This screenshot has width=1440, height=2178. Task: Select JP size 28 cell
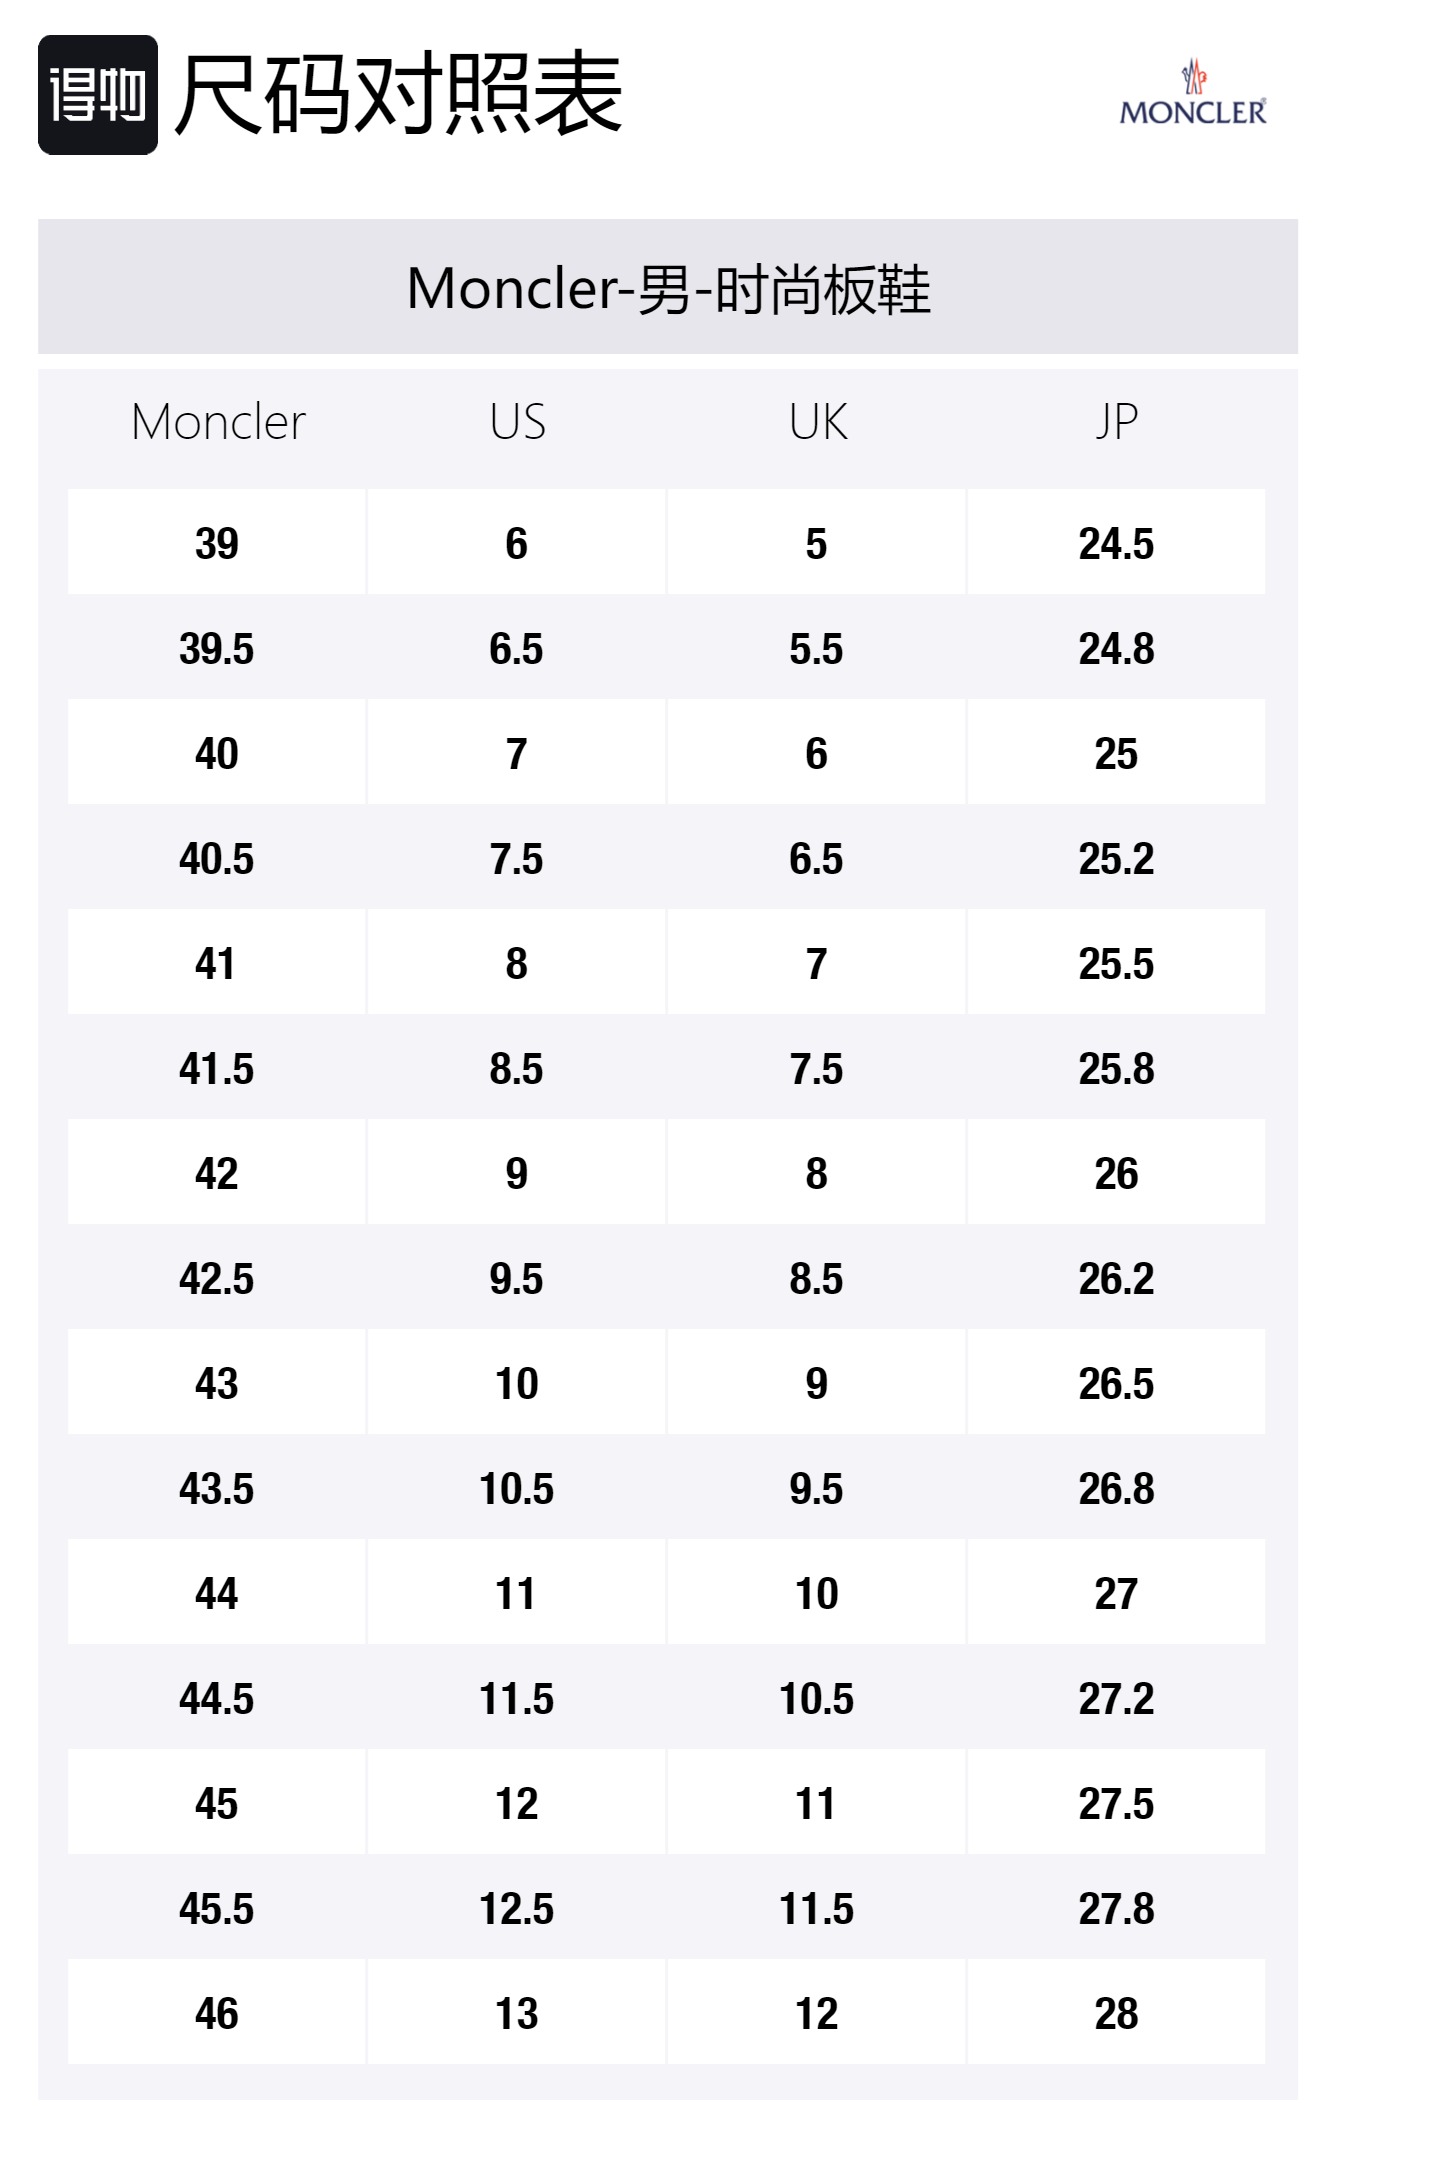point(1116,2014)
